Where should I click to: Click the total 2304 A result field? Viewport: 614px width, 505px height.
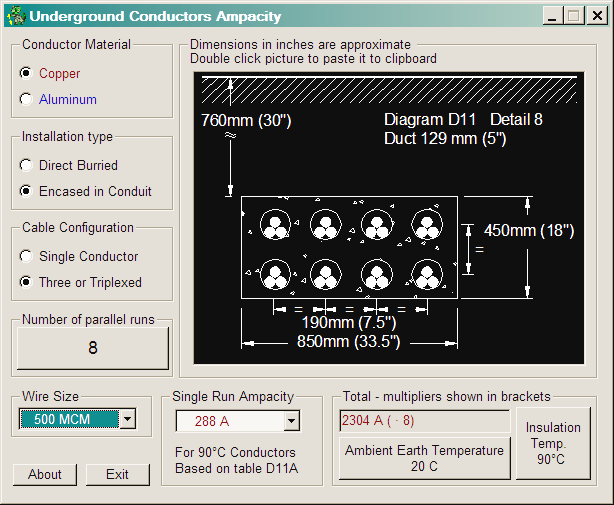coord(424,421)
